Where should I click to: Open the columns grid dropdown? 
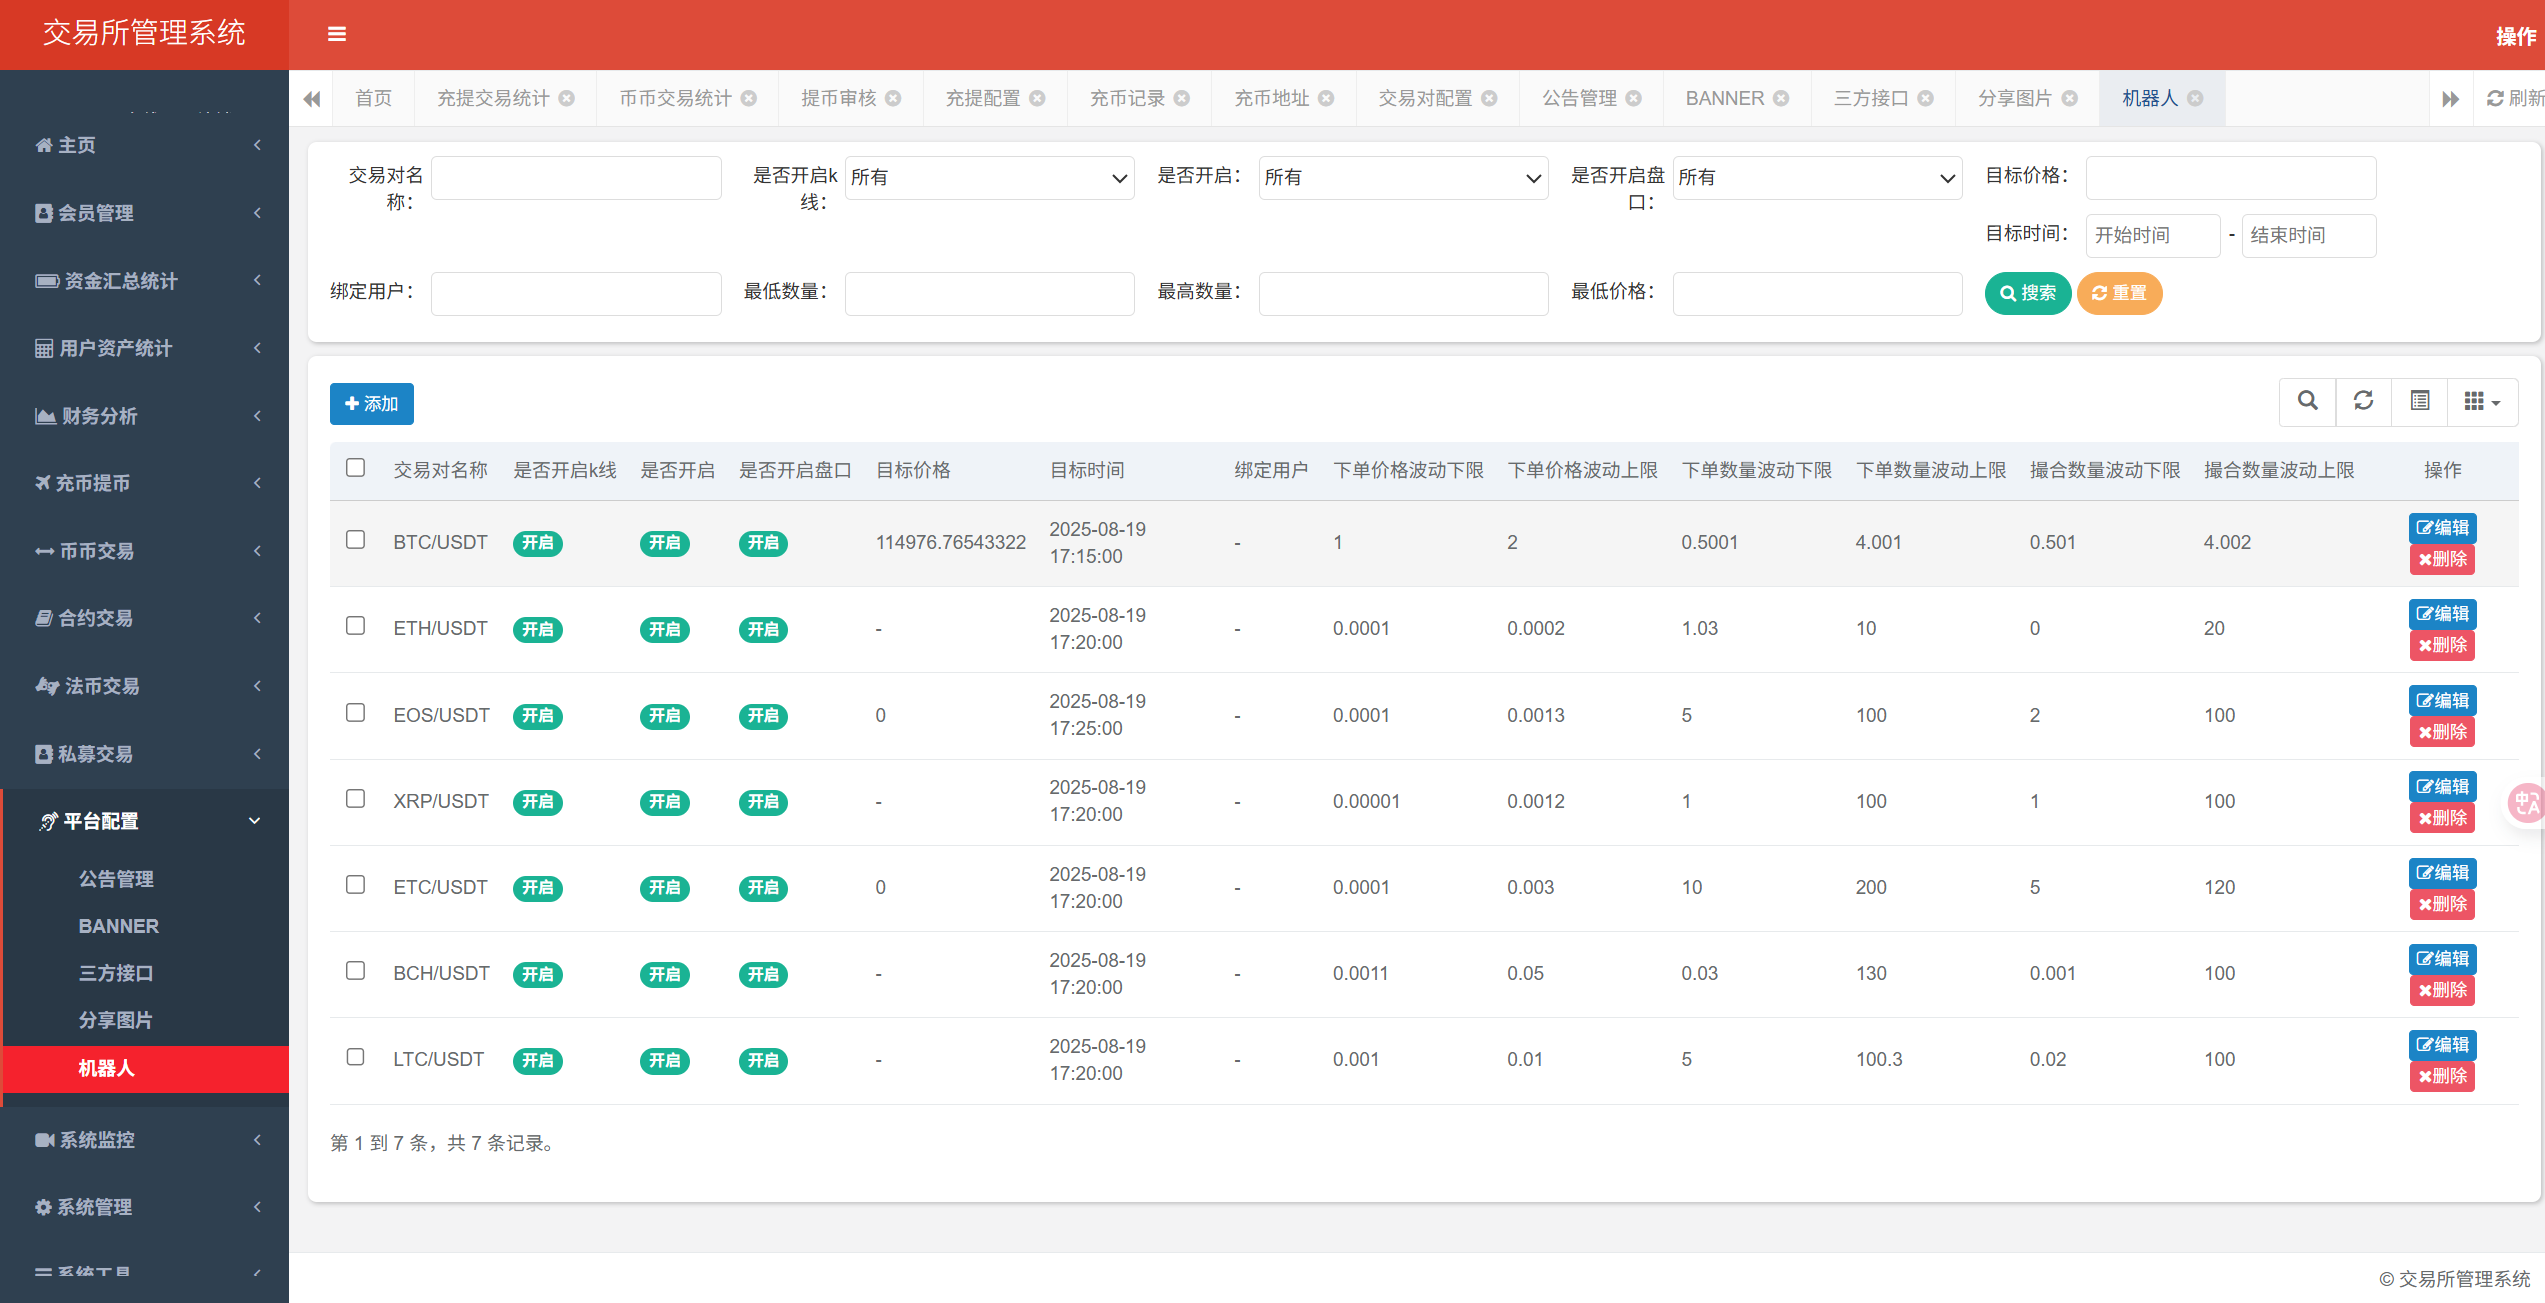[2482, 402]
